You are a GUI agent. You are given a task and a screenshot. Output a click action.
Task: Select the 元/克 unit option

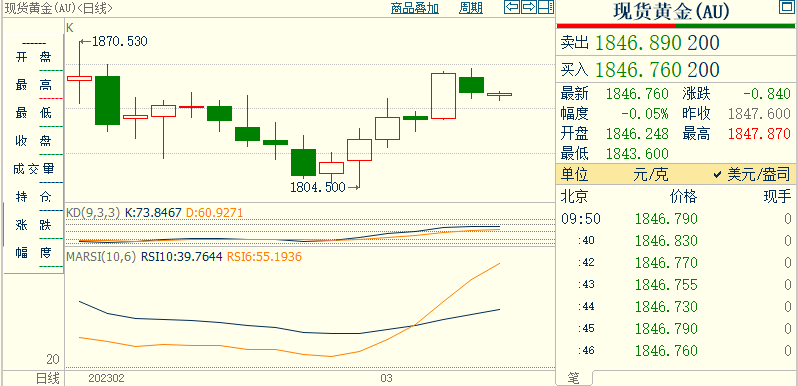coord(650,175)
